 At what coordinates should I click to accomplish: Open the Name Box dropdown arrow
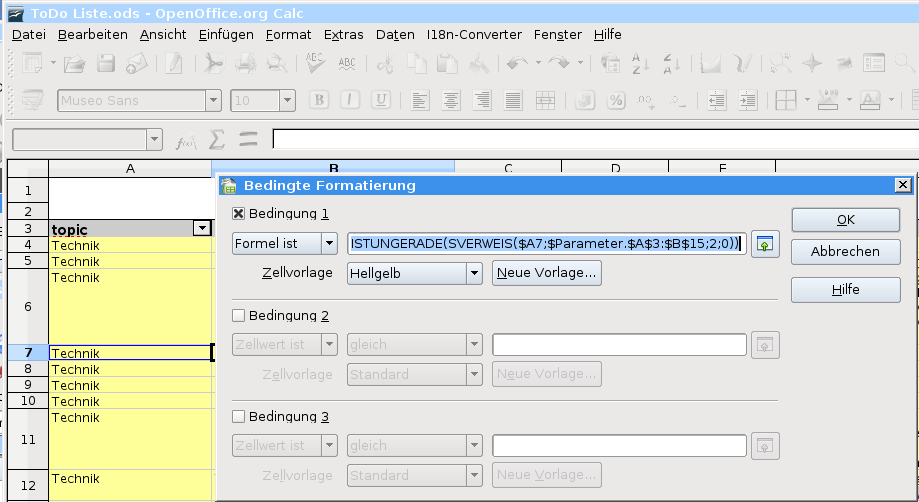pos(155,140)
